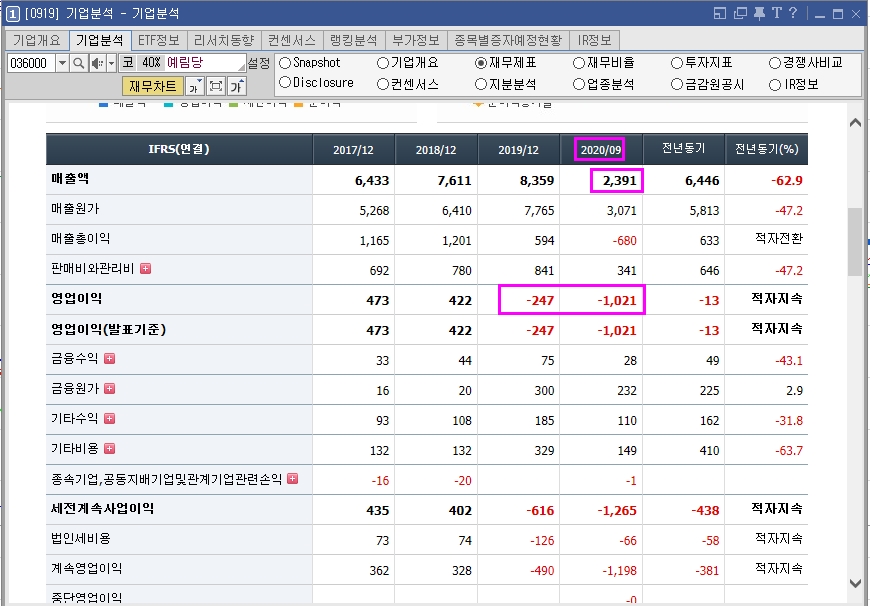Select the 기업개요 radio button
870x606 pixels.
coord(383,63)
